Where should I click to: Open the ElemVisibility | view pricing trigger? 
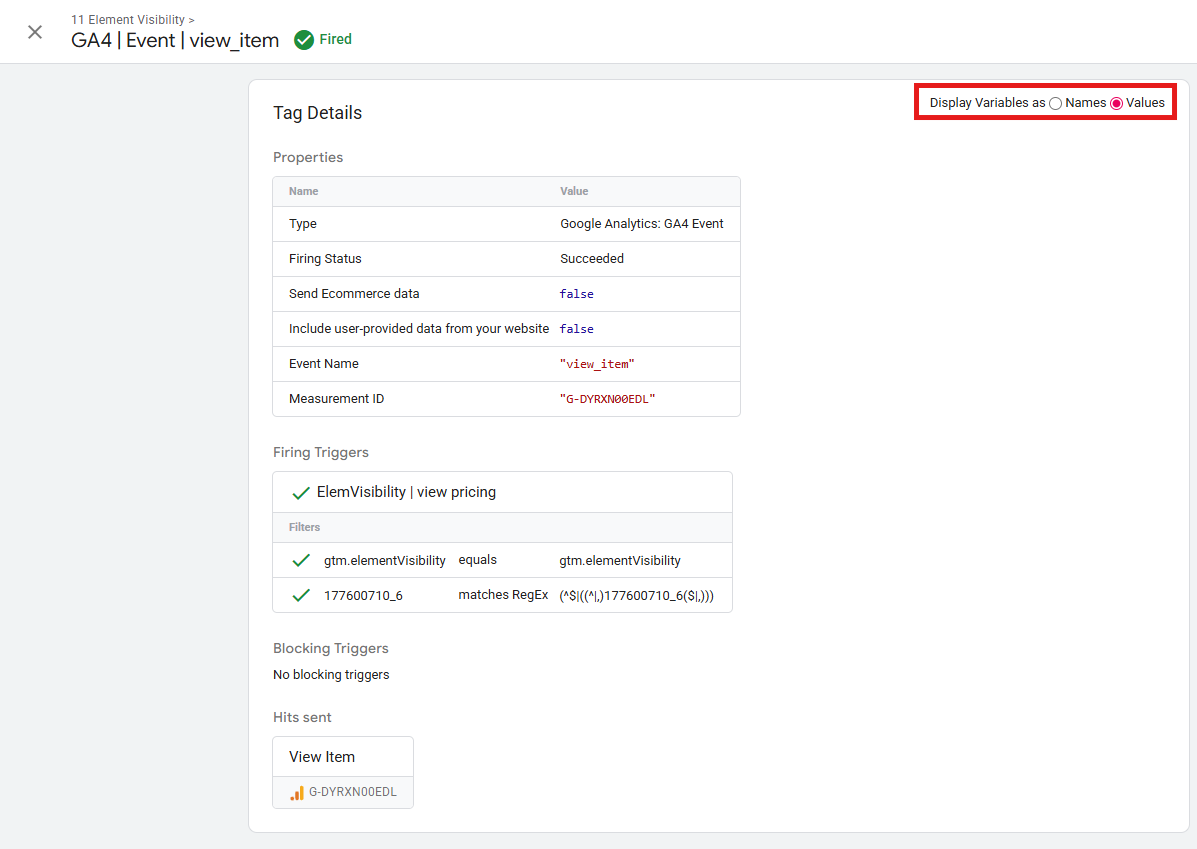(x=406, y=492)
